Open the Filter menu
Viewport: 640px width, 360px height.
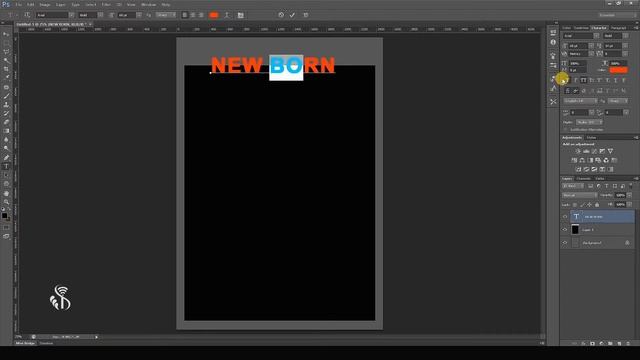[106, 4]
